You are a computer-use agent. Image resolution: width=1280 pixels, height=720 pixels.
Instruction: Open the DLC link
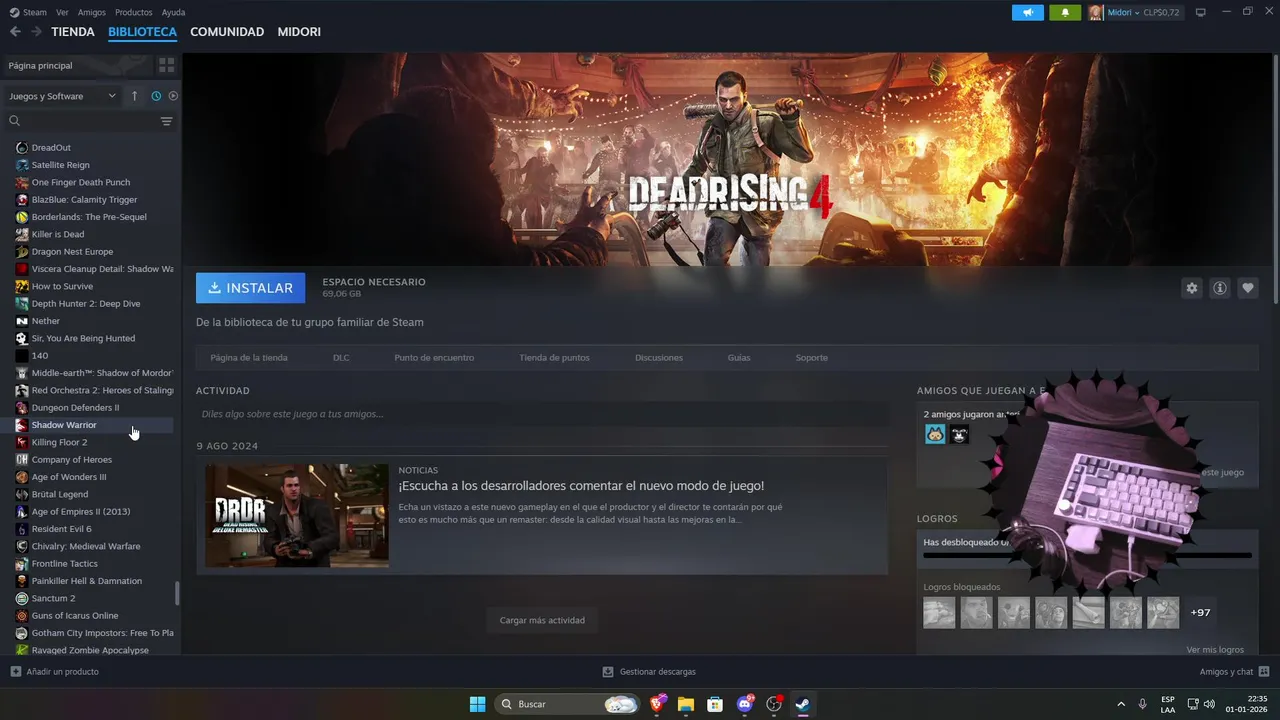[341, 357]
